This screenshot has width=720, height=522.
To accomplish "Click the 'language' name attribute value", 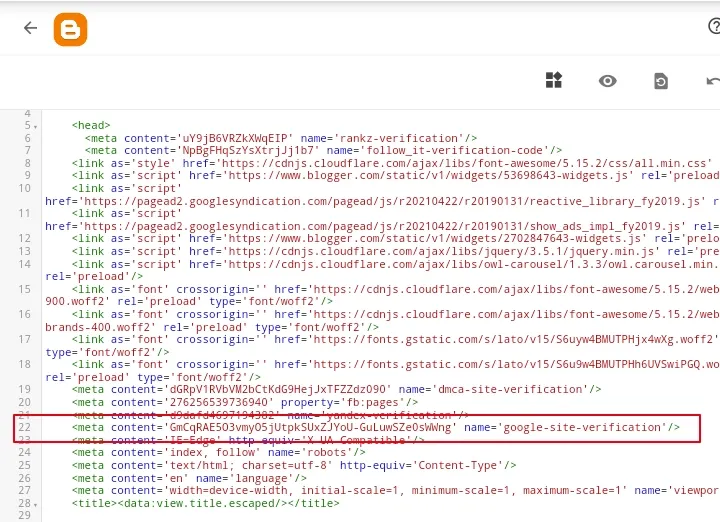I will pos(261,478).
